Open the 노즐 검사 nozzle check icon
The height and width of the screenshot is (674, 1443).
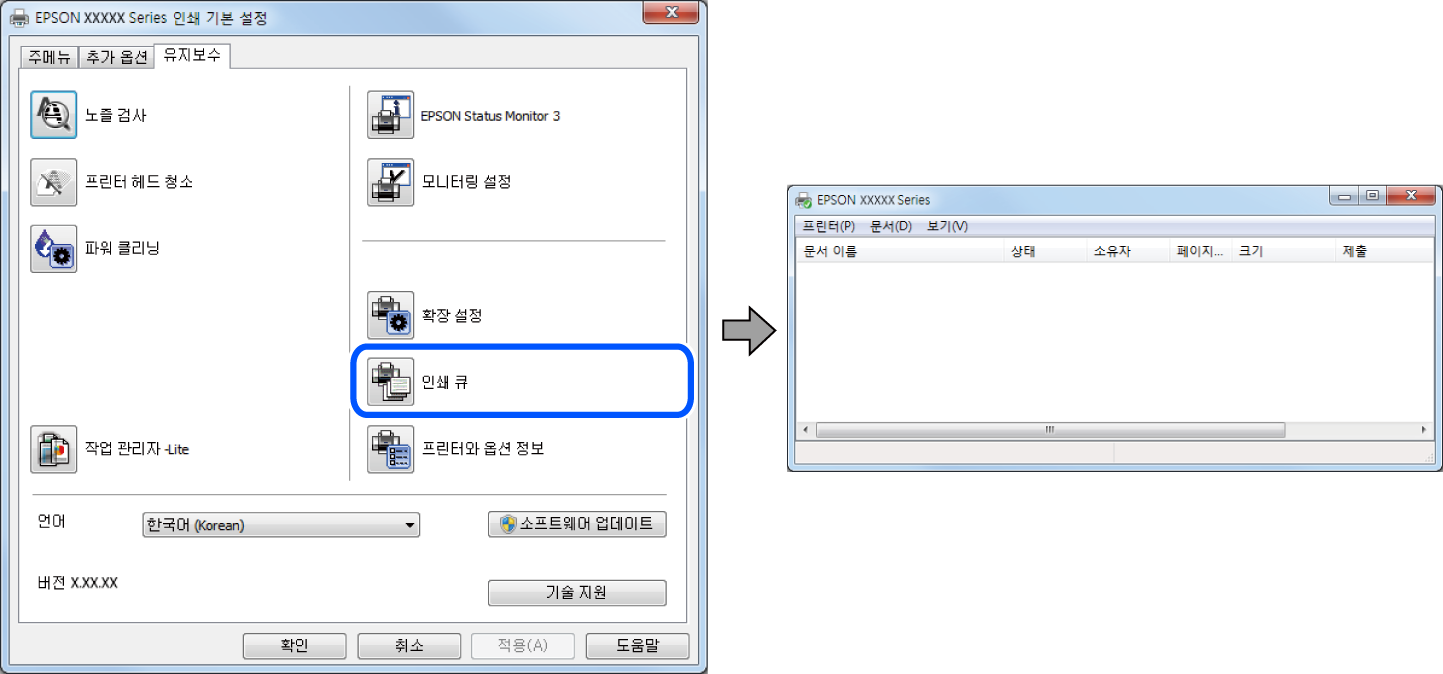click(53, 115)
